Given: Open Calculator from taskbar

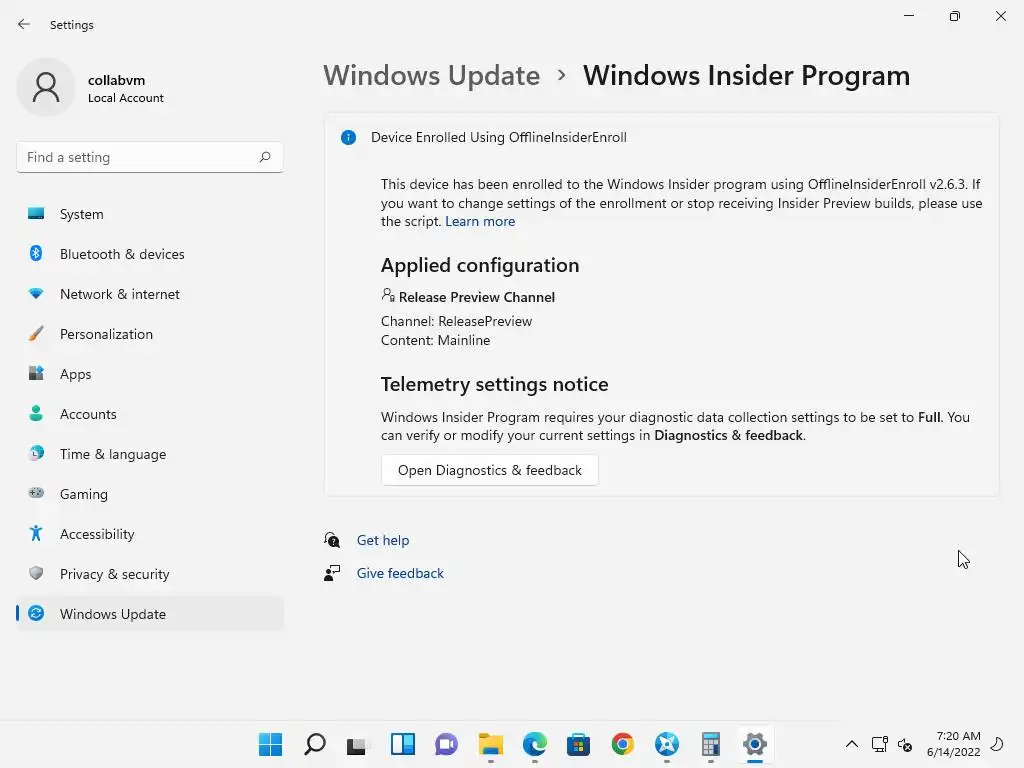Looking at the screenshot, I should coord(711,744).
